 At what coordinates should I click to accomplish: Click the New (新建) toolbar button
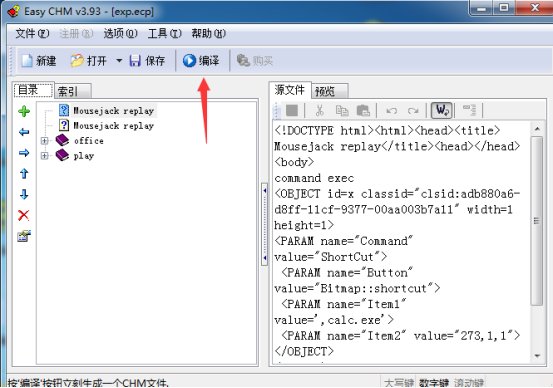tap(39, 61)
